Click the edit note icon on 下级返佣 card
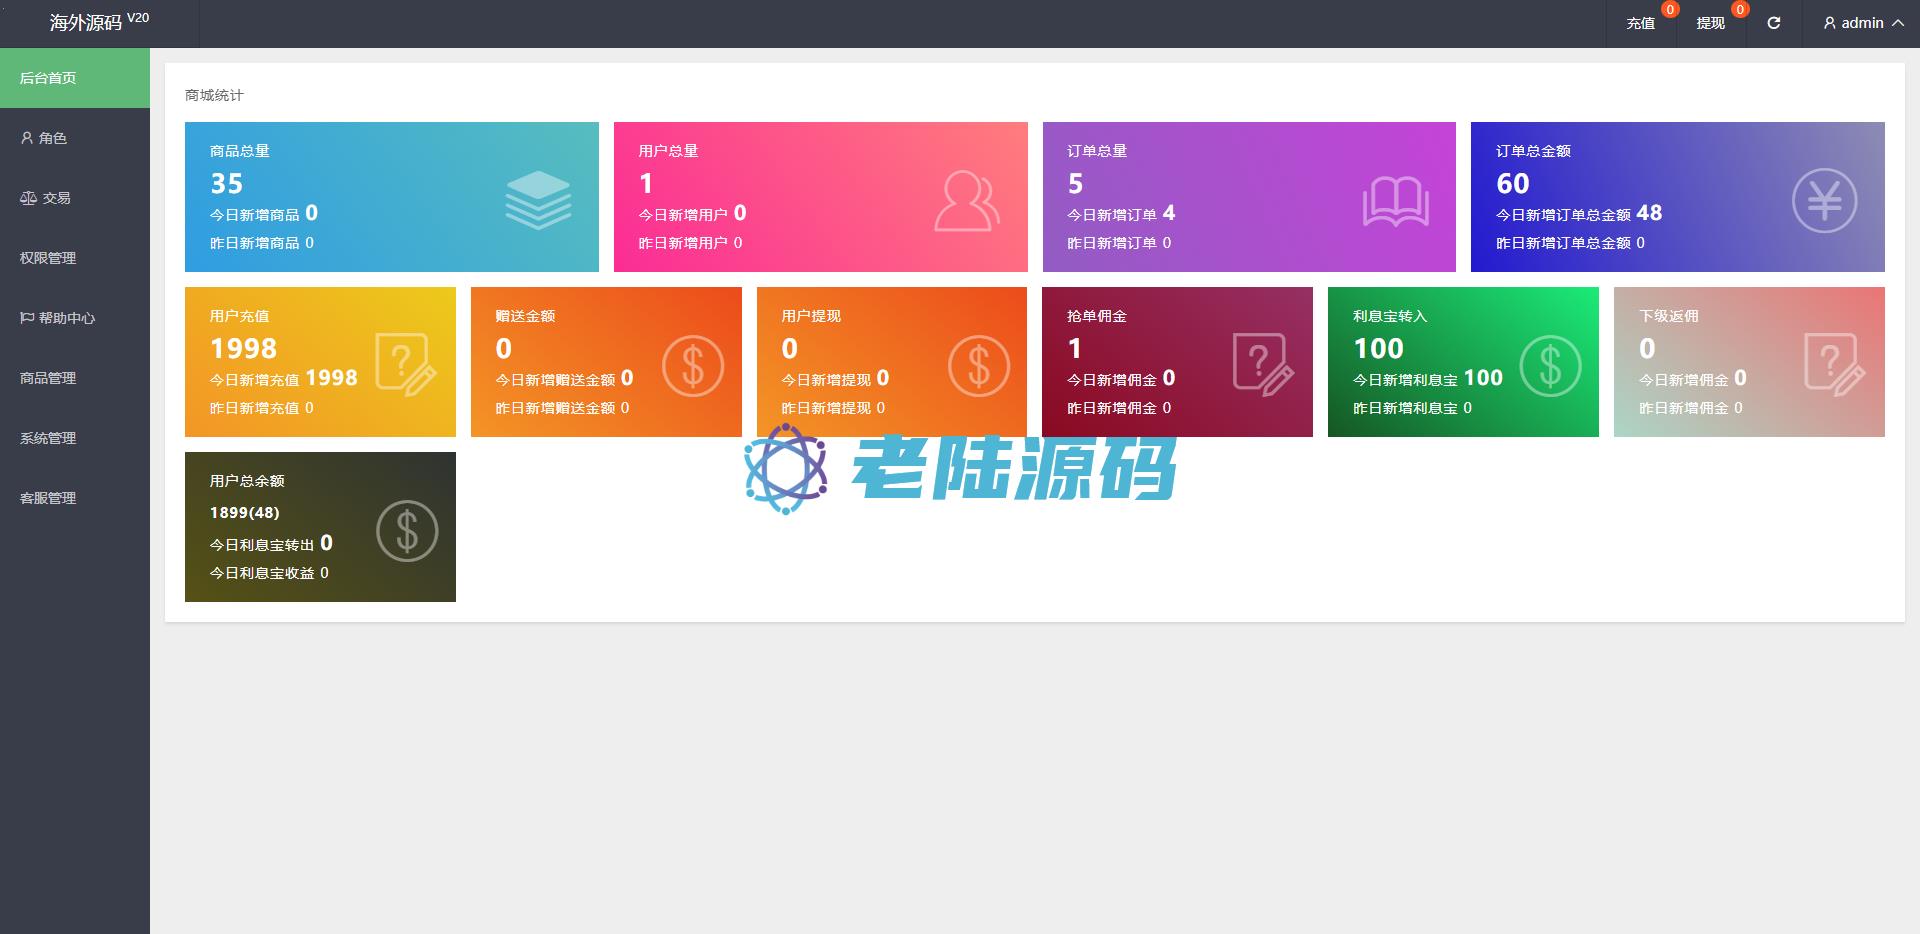1920x934 pixels. click(x=1834, y=365)
